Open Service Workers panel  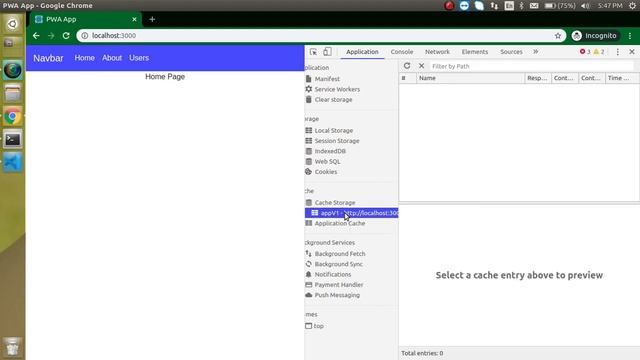pos(337,89)
